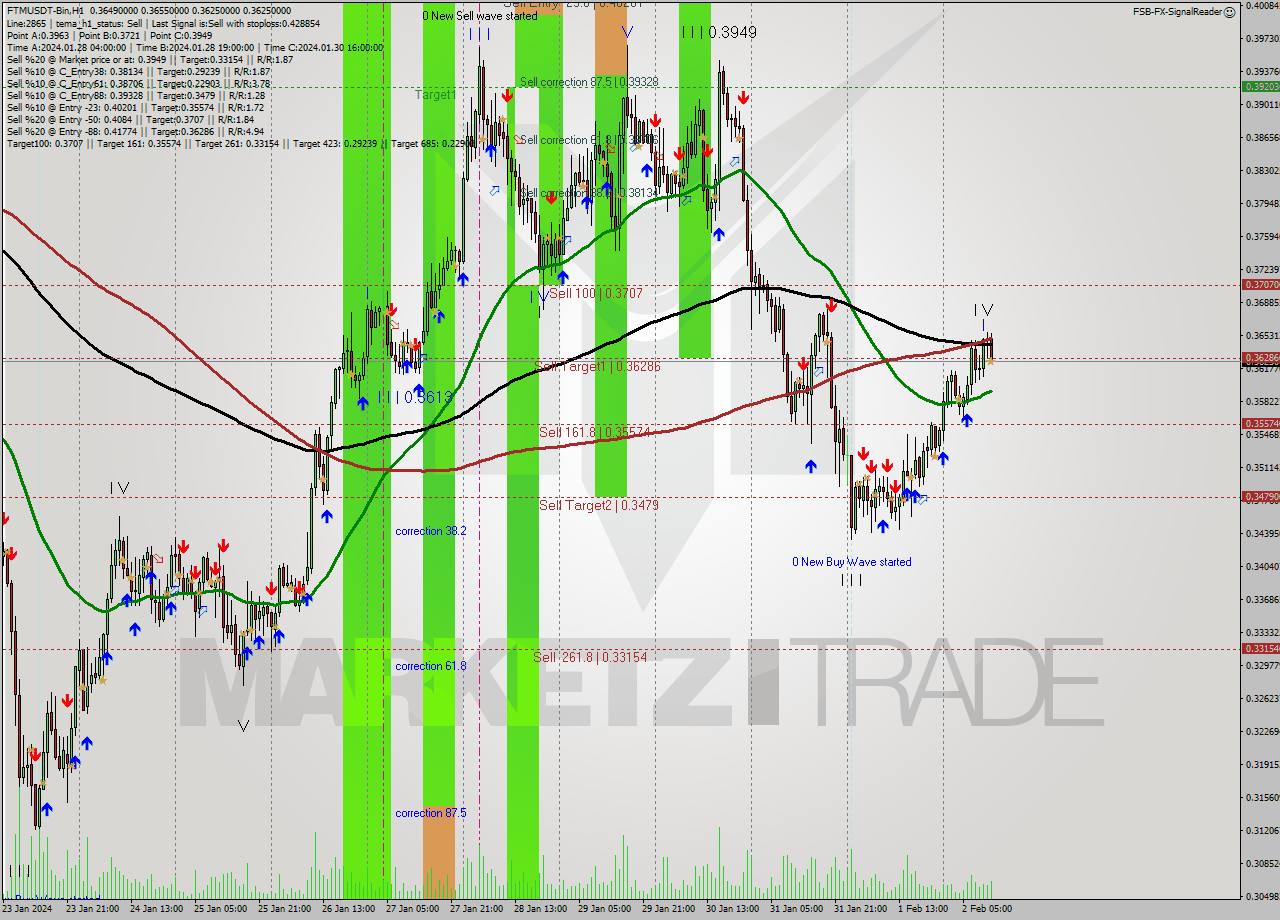Click the 'Sell %10 @ C_Entry38' line
The height and width of the screenshot is (920, 1280).
(138, 71)
